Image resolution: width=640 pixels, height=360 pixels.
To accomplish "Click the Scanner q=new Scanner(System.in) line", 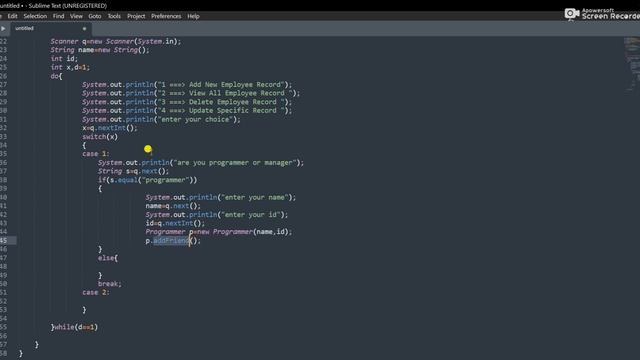I will pyautogui.click(x=116, y=41).
